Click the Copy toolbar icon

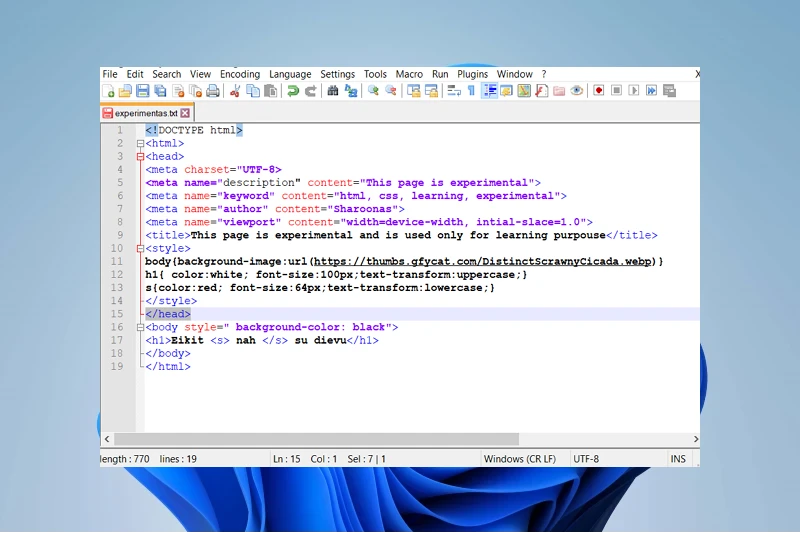coord(253,91)
